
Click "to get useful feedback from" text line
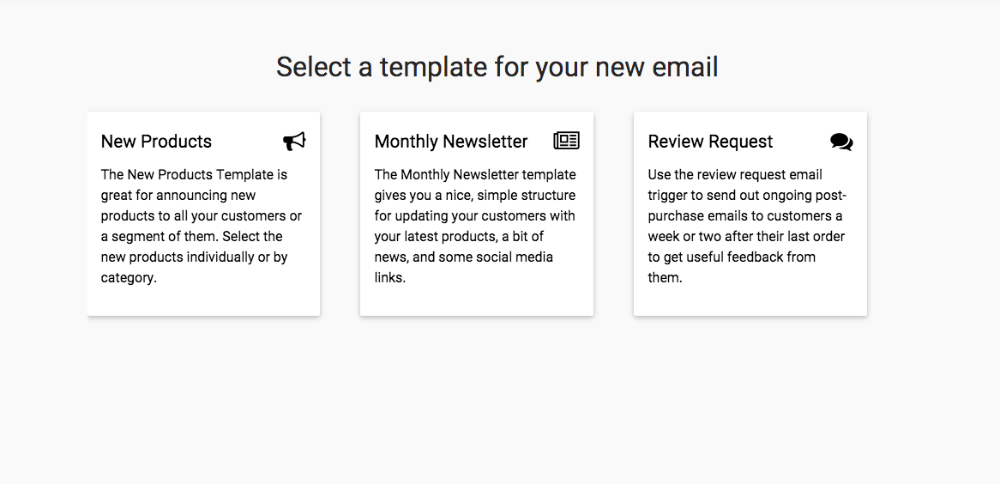[x=731, y=257]
